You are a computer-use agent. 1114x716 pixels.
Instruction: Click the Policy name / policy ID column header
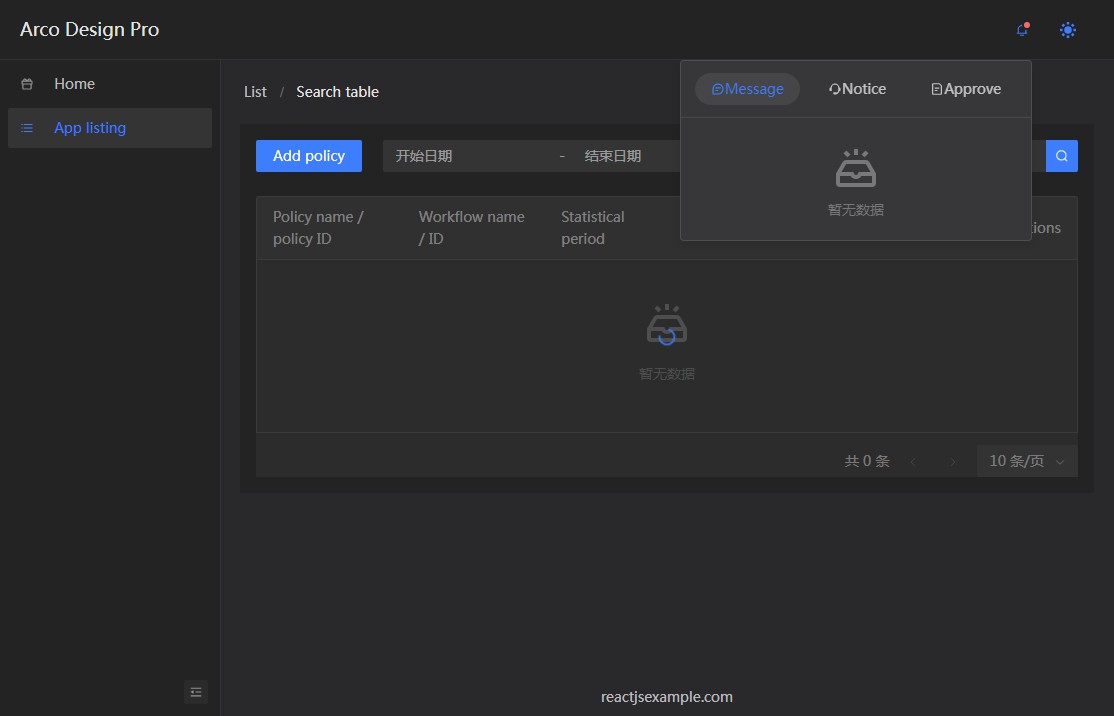pyautogui.click(x=318, y=228)
